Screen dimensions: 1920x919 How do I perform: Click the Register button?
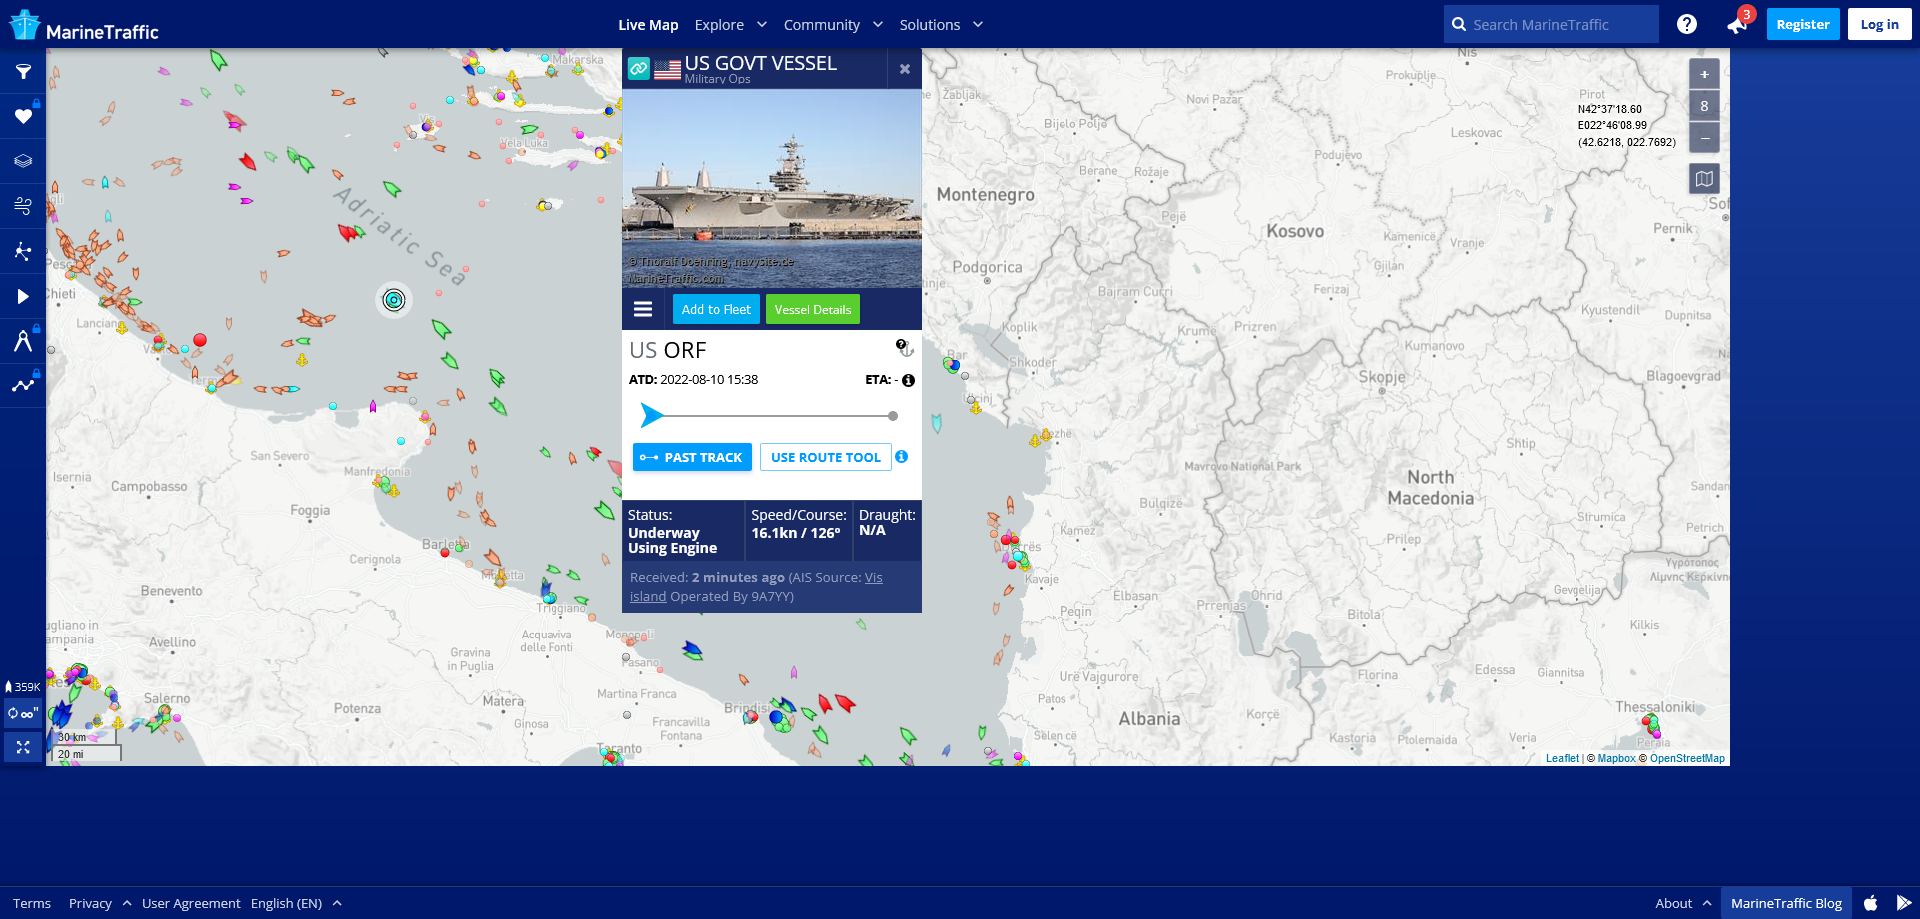click(1803, 24)
